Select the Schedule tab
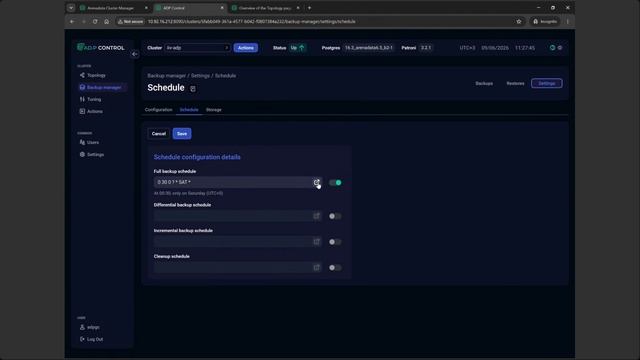 (189, 110)
